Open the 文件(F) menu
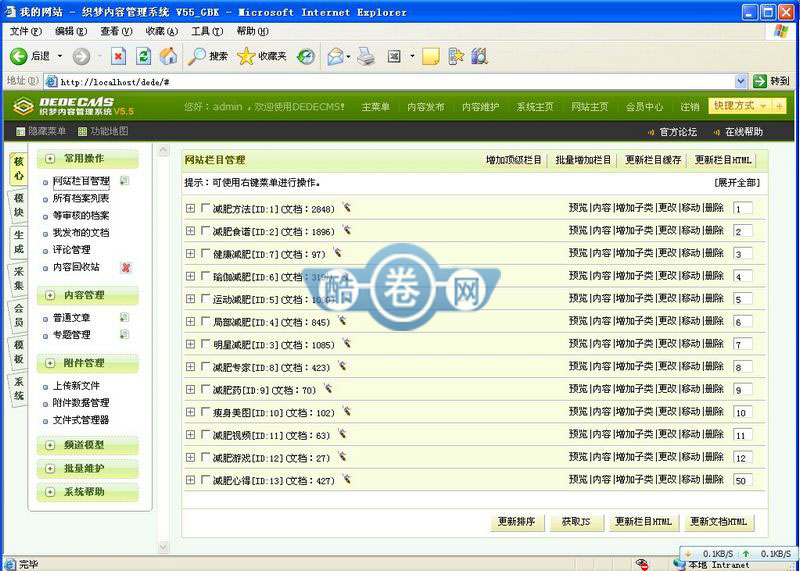 pos(26,31)
